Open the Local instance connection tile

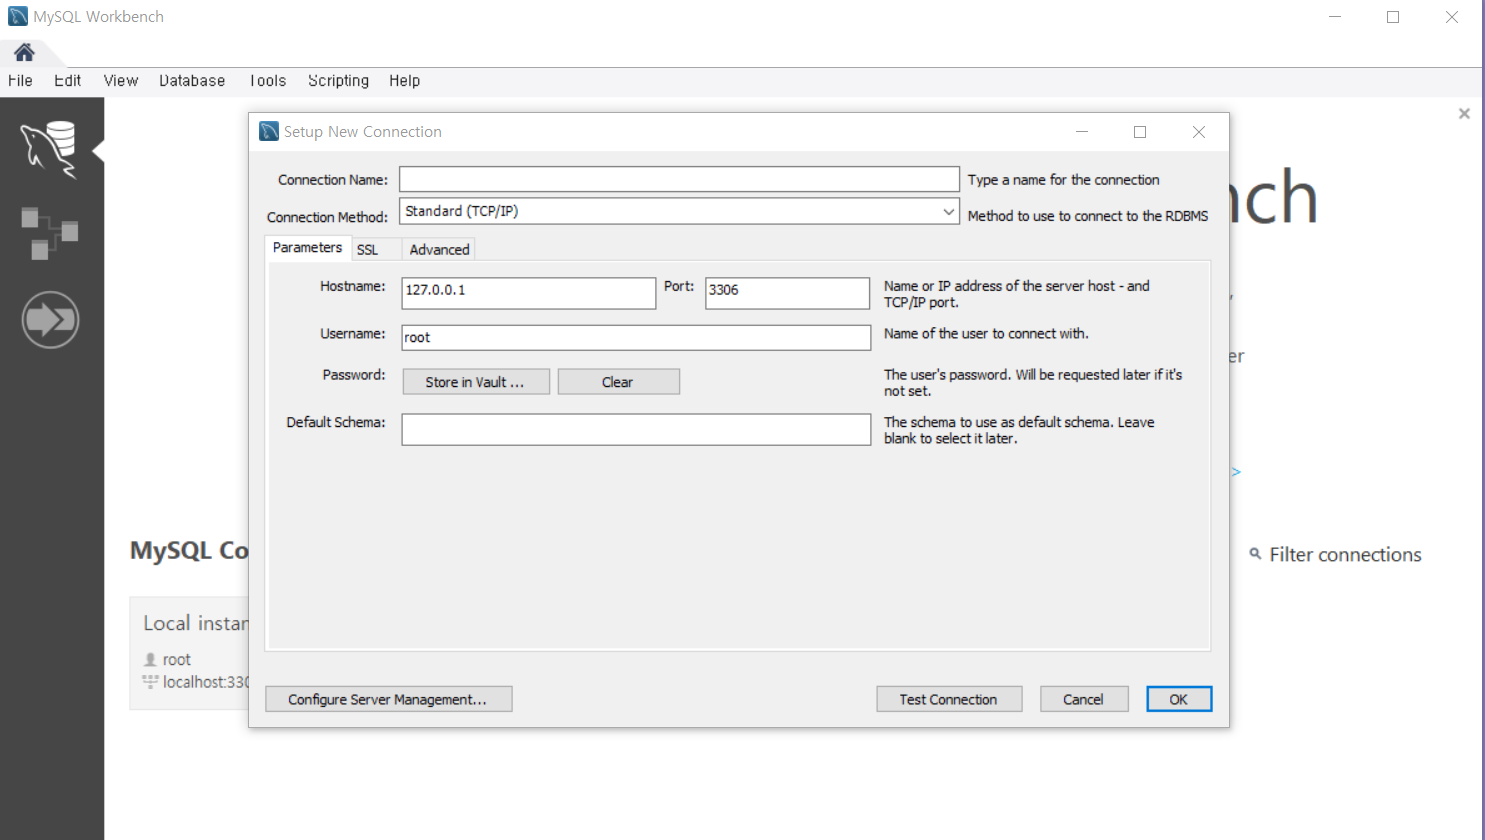click(190, 653)
